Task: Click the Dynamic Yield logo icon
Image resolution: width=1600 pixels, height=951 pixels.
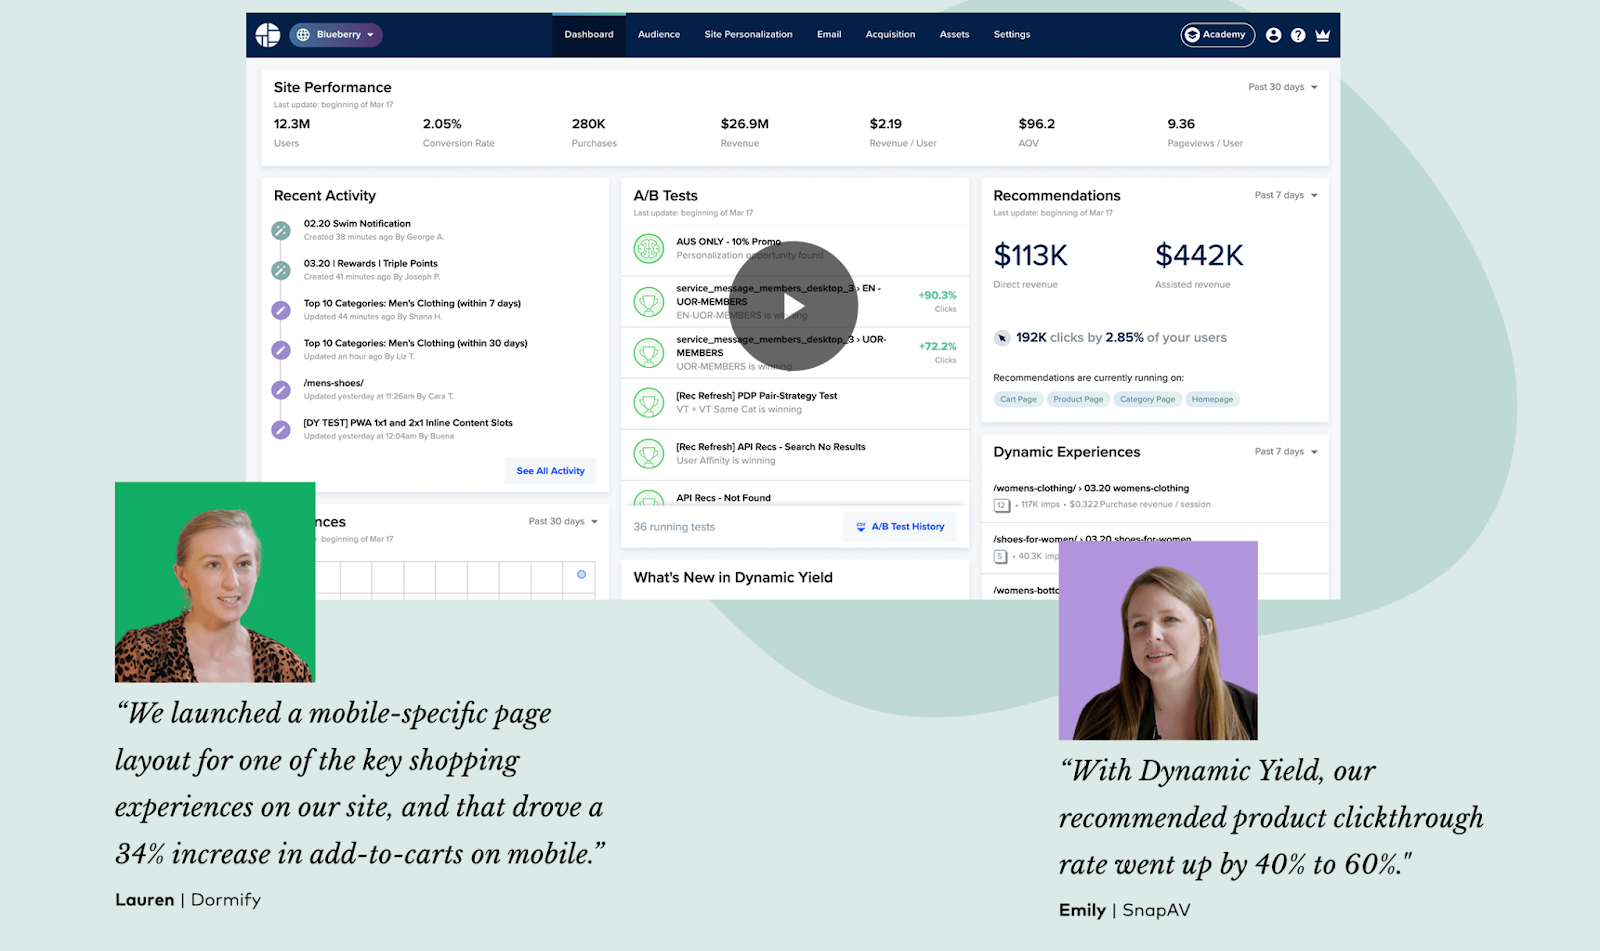Action: click(x=267, y=35)
